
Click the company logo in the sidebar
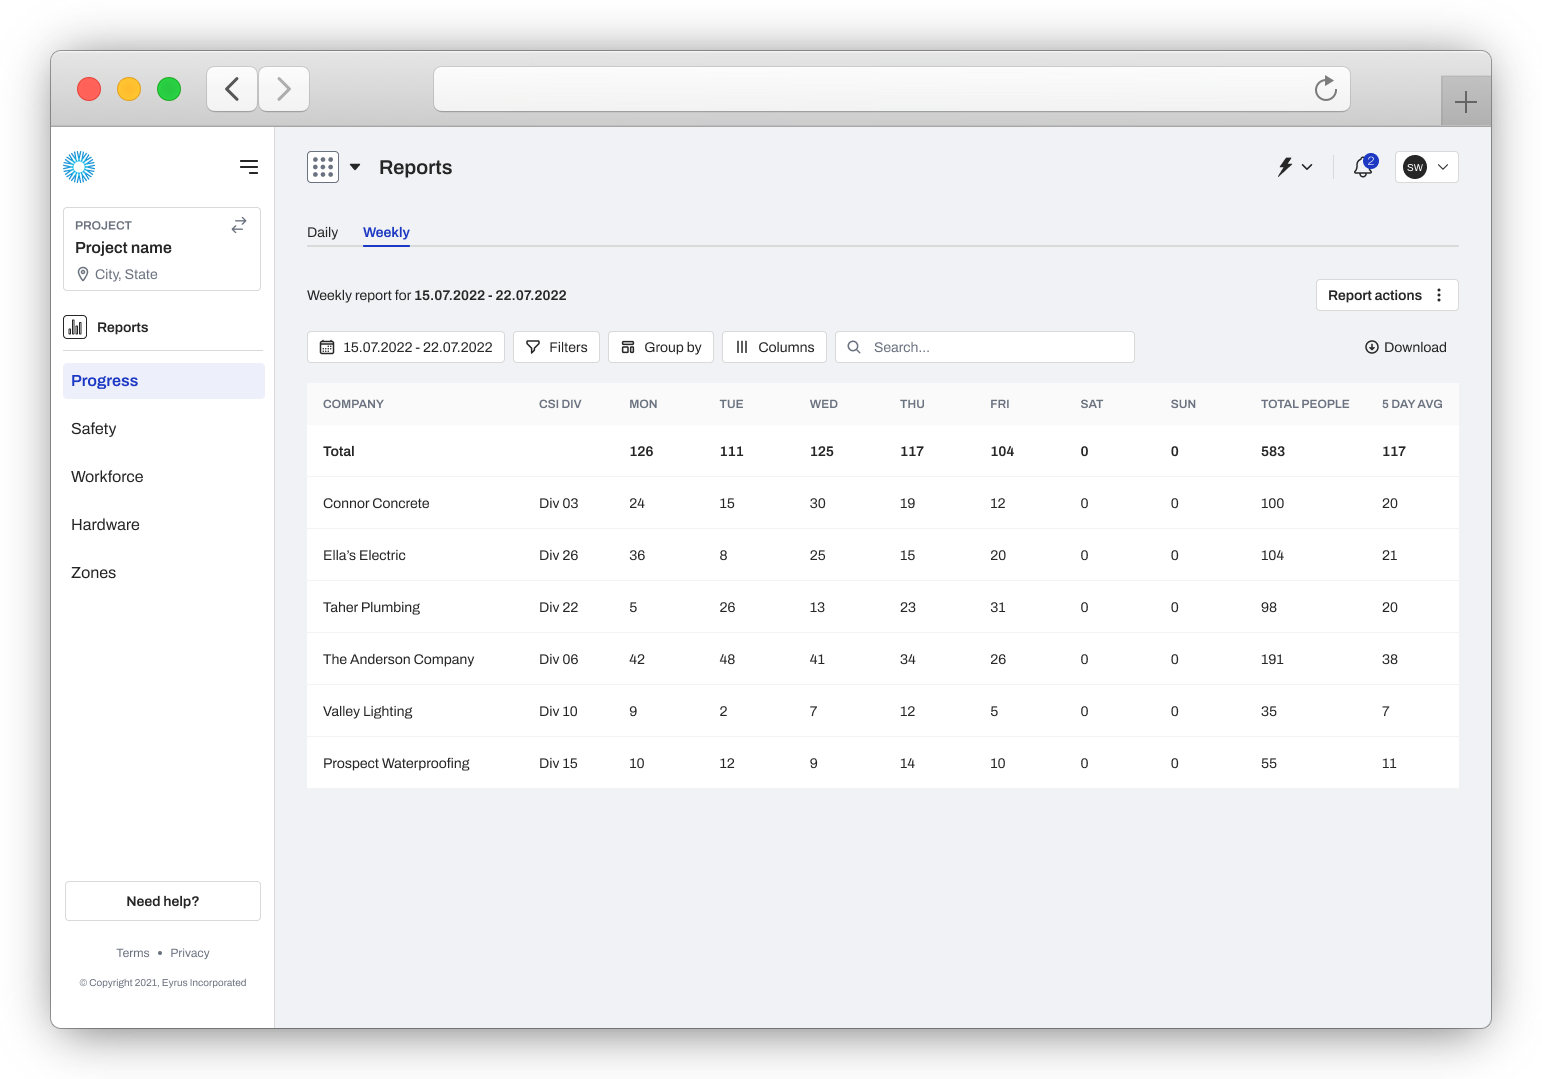click(x=78, y=166)
